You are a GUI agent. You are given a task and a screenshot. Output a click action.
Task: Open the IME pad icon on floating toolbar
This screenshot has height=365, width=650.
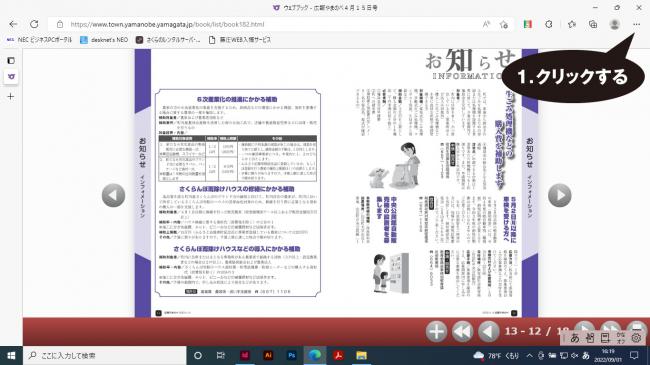pos(590,338)
